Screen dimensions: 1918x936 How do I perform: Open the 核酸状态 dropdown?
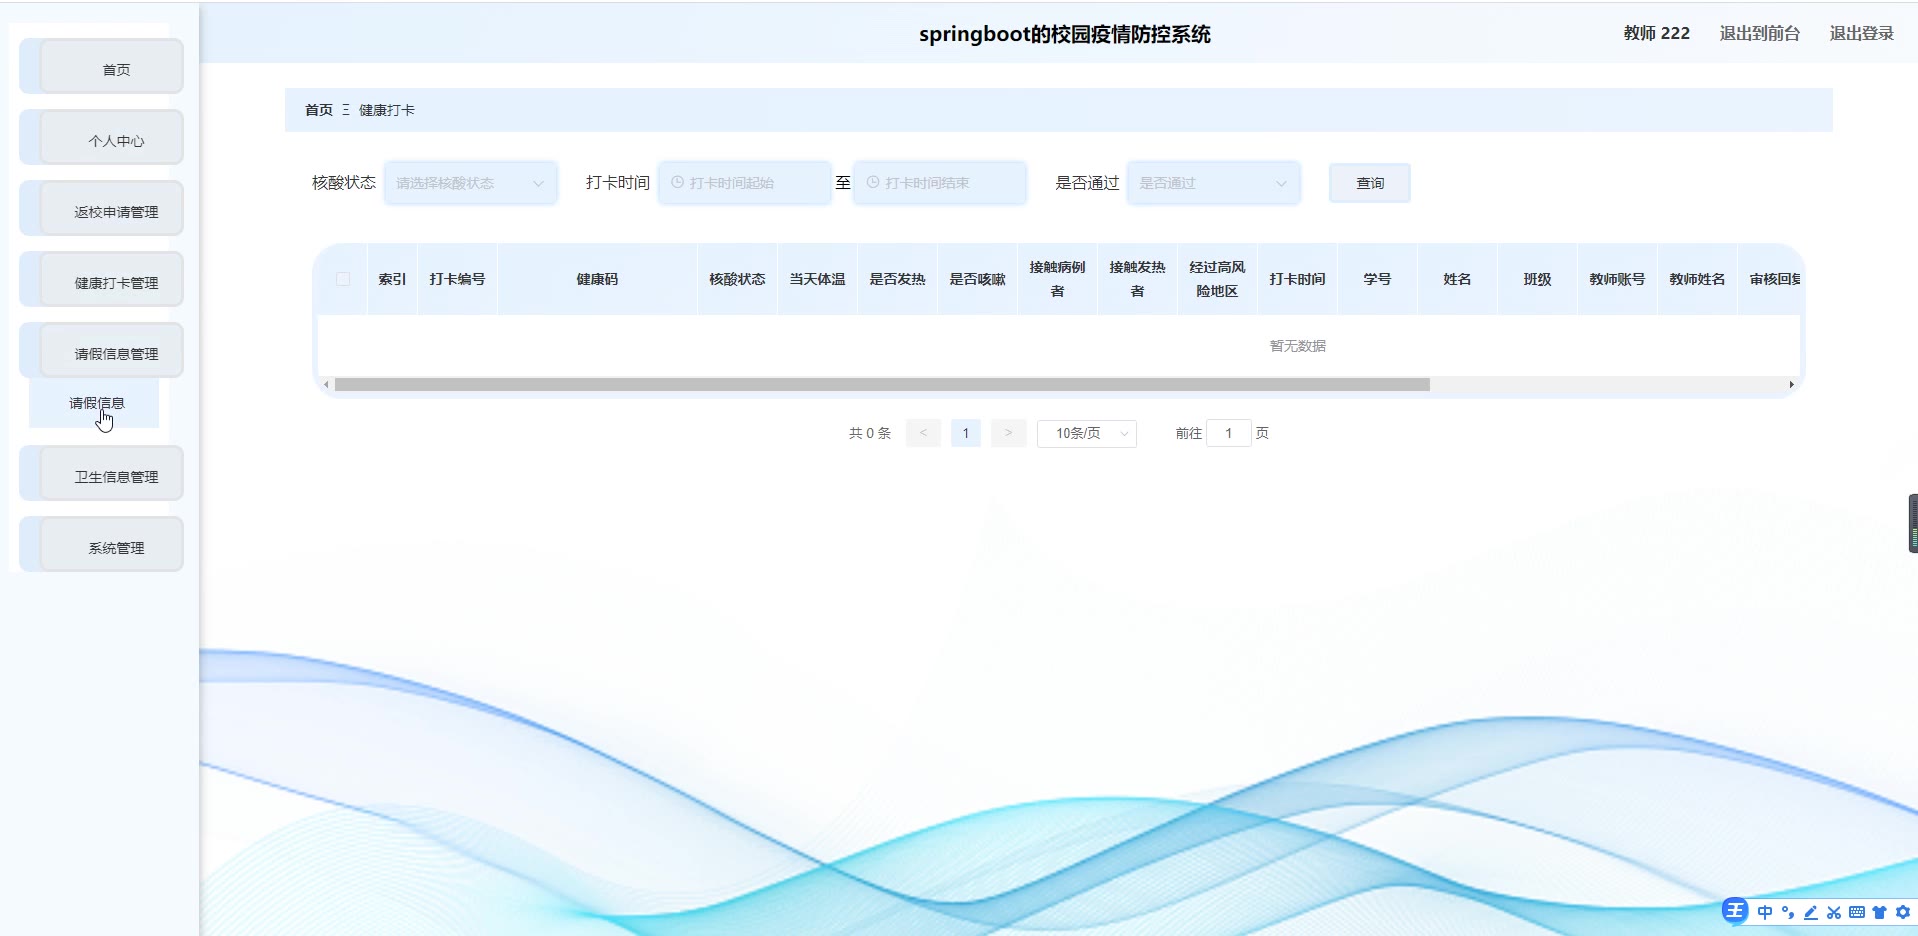coord(470,183)
